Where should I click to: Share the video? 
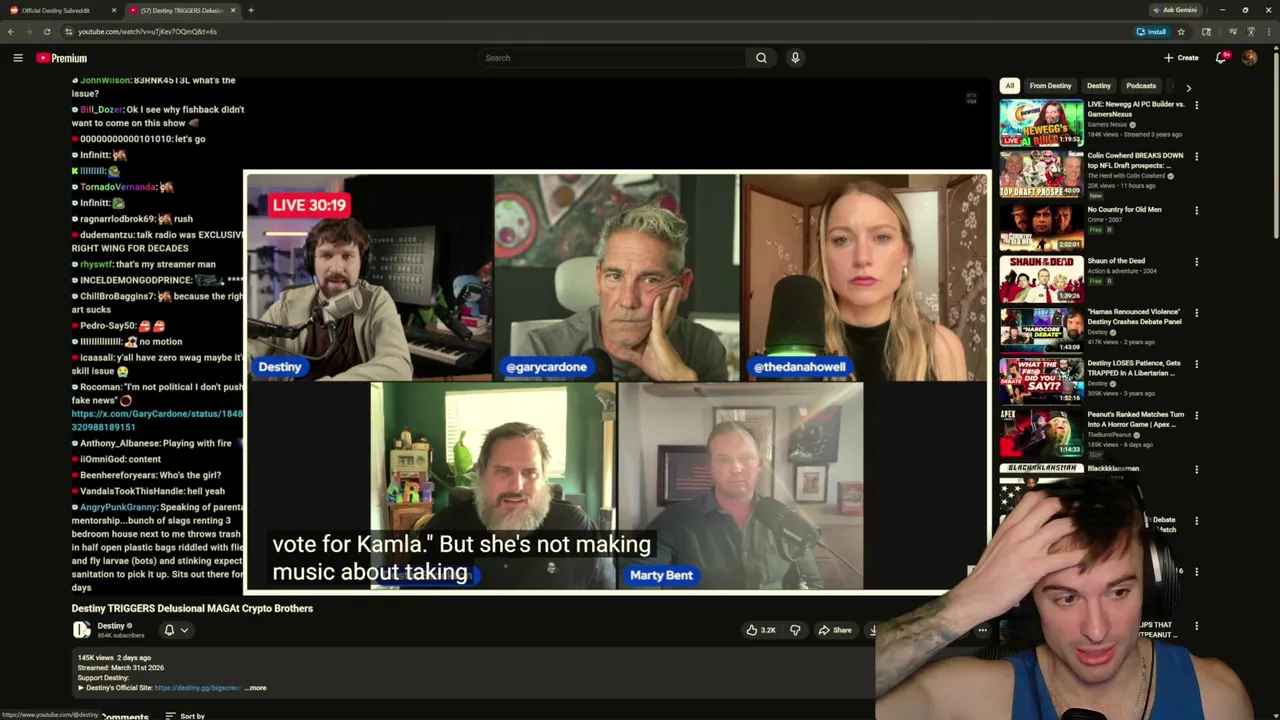pyautogui.click(x=835, y=630)
